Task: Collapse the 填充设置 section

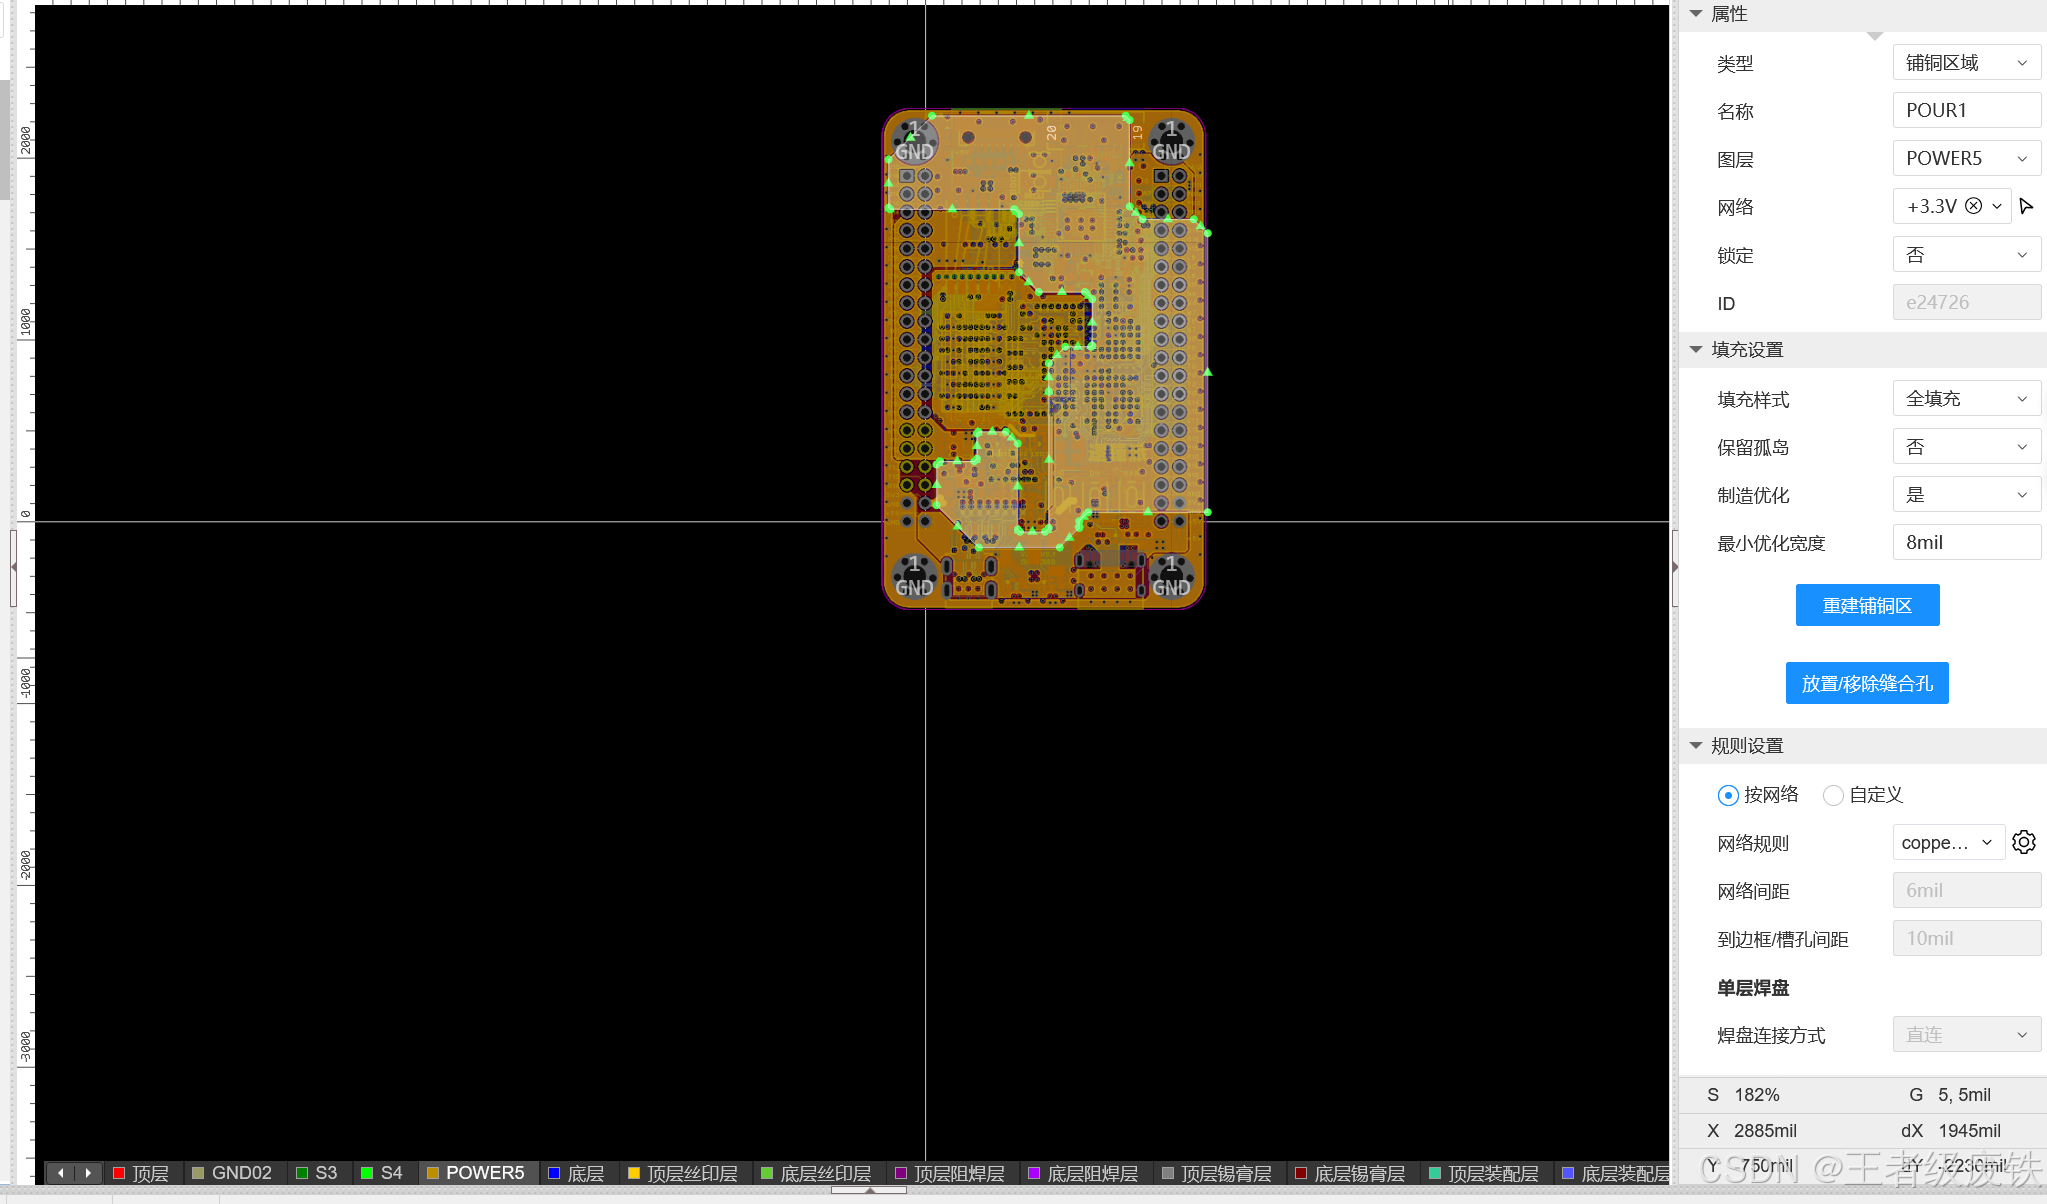Action: pos(1696,350)
